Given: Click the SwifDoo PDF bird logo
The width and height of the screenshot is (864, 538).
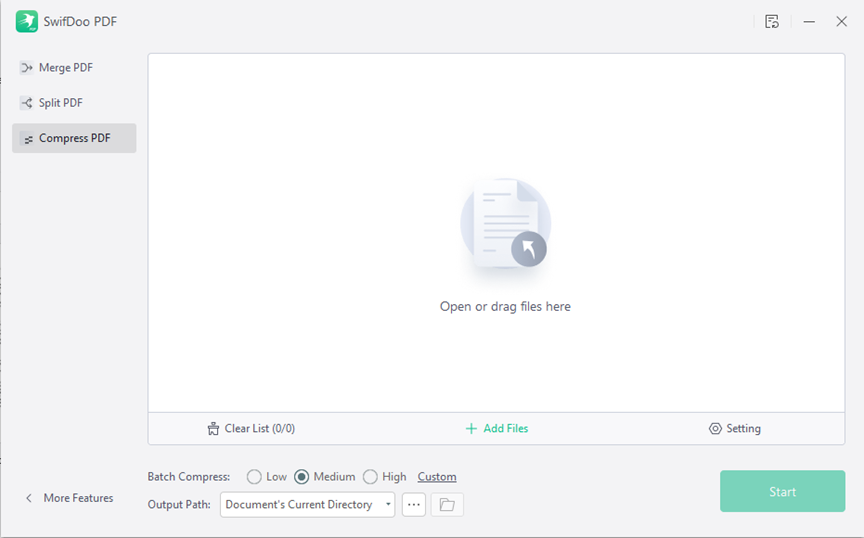Looking at the screenshot, I should pyautogui.click(x=26, y=21).
